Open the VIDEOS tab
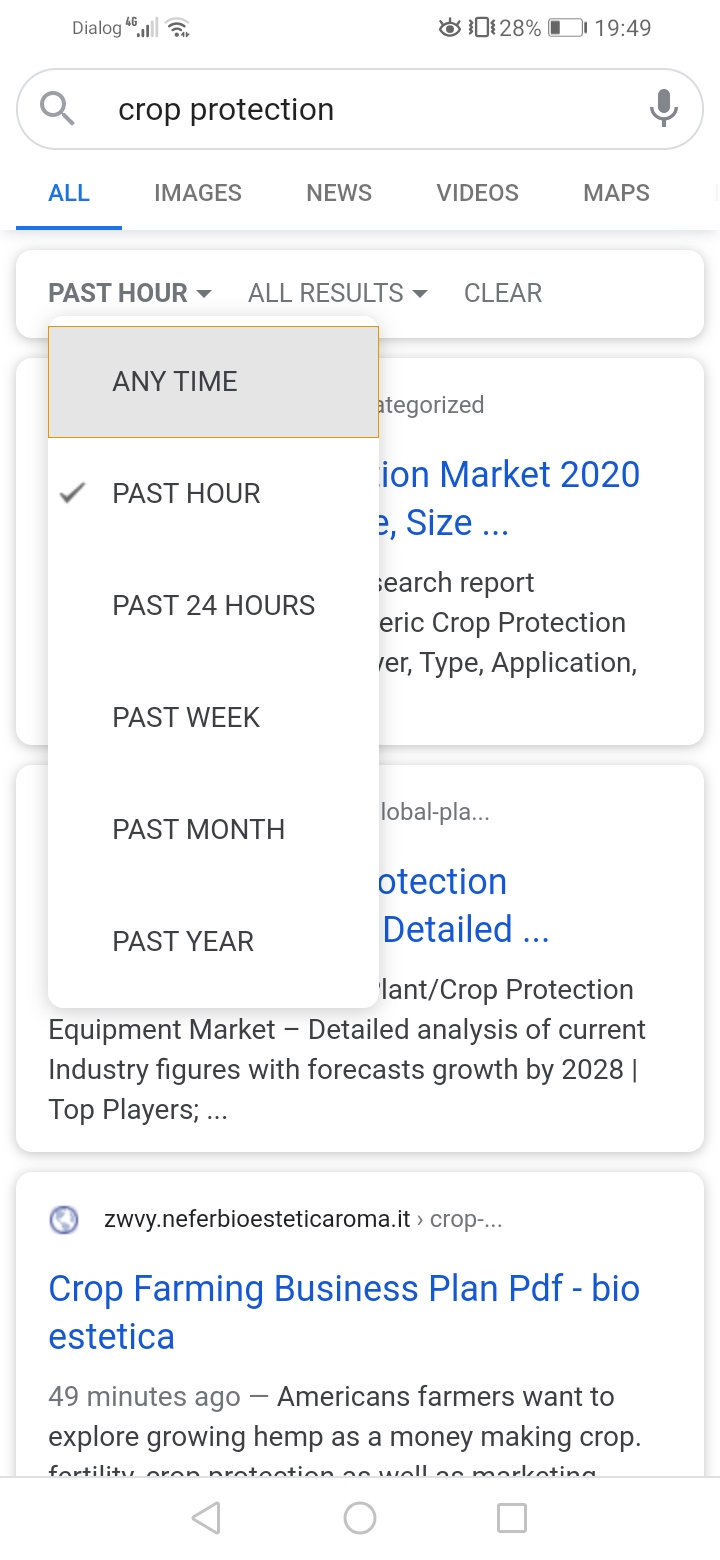720x1560 pixels. click(x=477, y=193)
